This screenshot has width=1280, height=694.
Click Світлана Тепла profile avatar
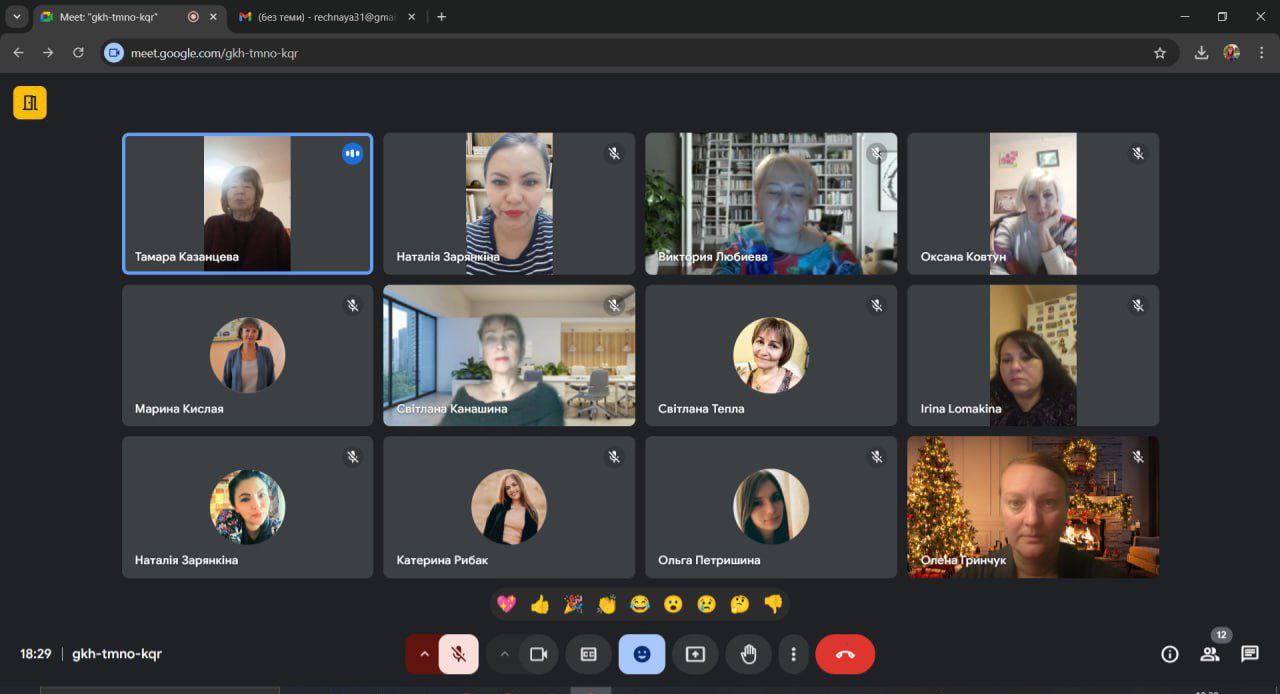tap(771, 355)
